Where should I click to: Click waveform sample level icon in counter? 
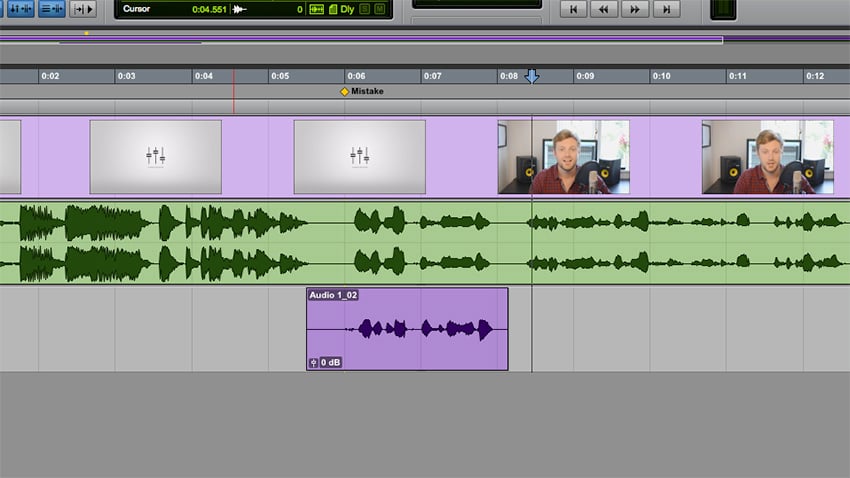pyautogui.click(x=239, y=9)
